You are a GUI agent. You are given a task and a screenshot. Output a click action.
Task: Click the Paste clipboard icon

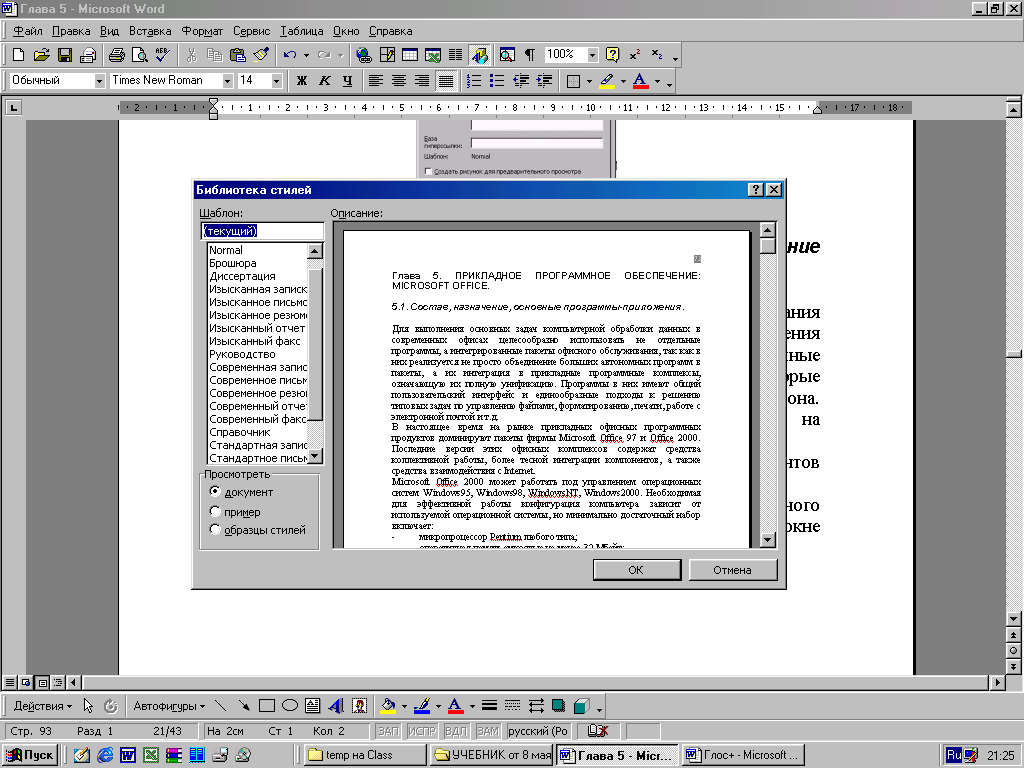tap(238, 55)
